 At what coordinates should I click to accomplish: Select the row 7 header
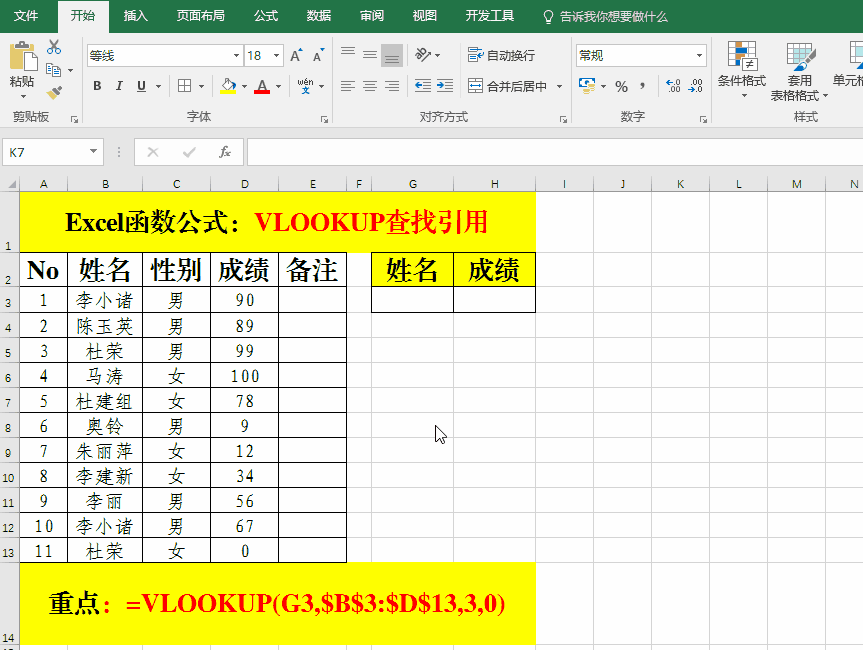9,401
